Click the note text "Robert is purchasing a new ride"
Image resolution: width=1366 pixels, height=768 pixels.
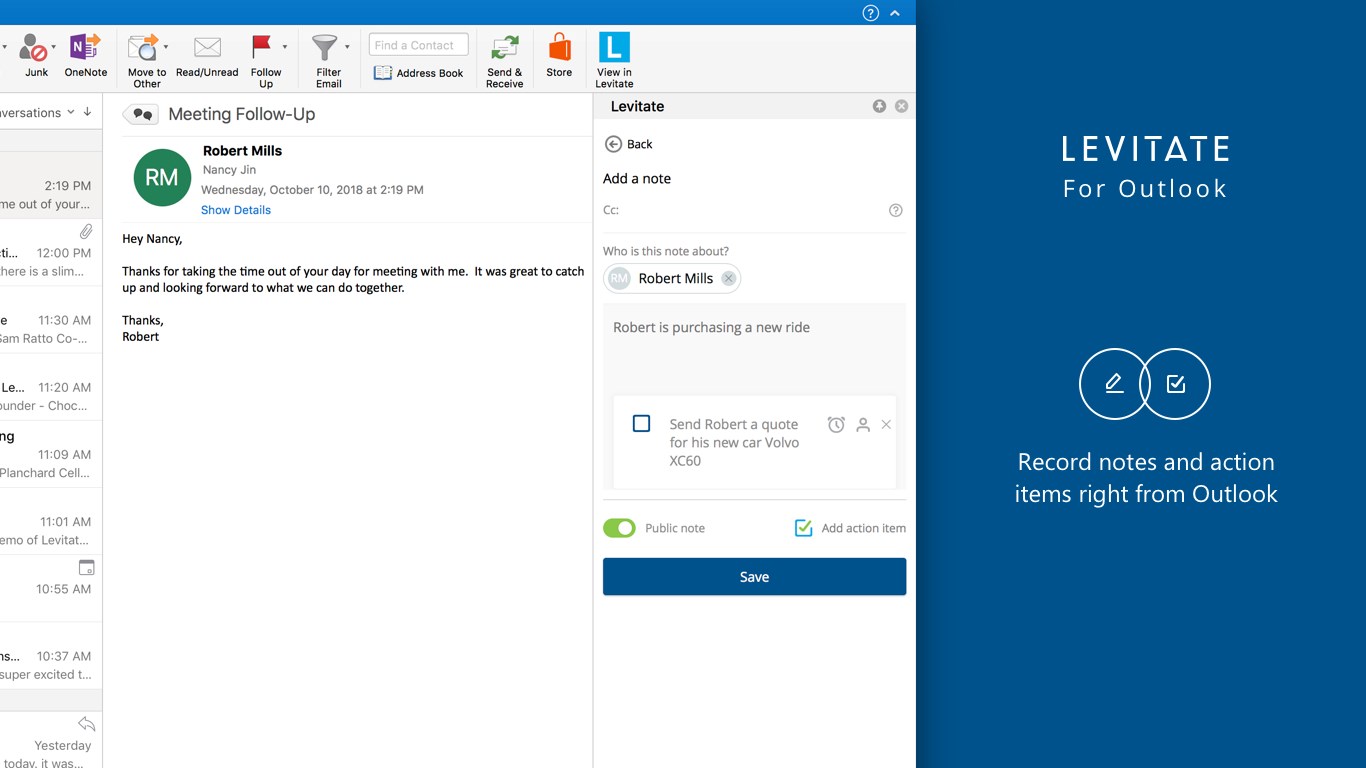click(711, 327)
